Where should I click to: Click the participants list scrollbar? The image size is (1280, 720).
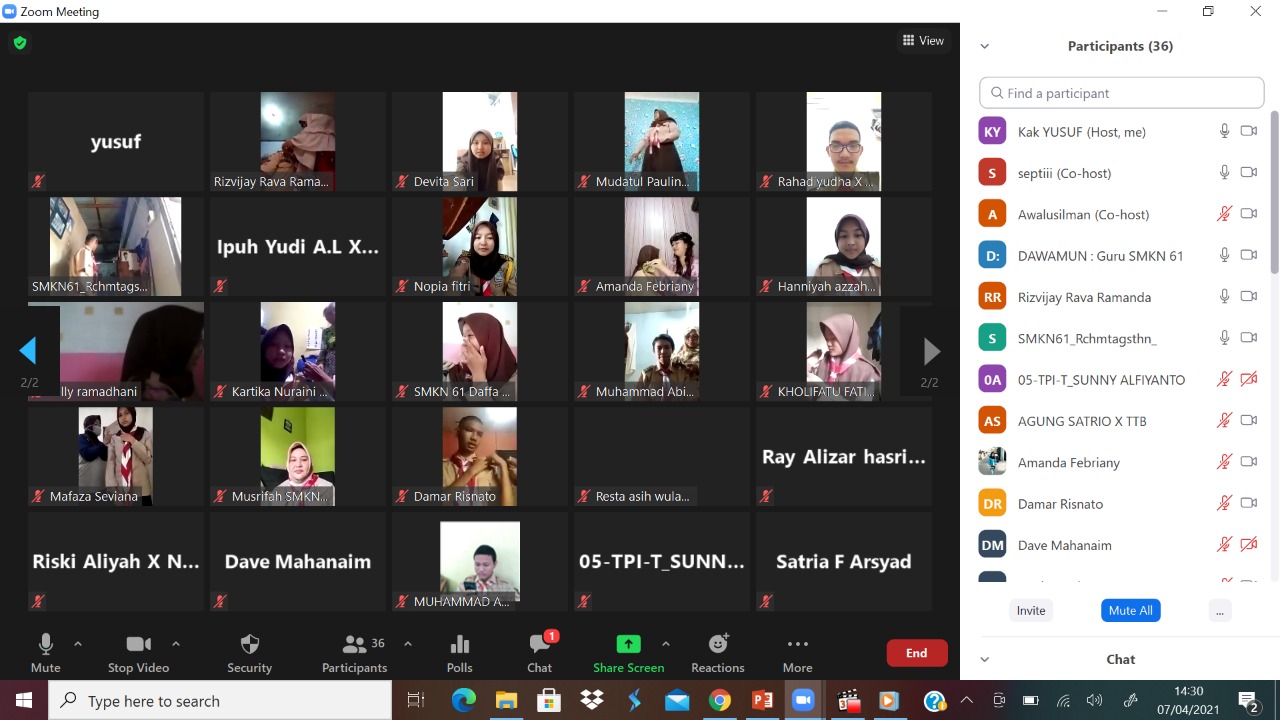[1274, 200]
